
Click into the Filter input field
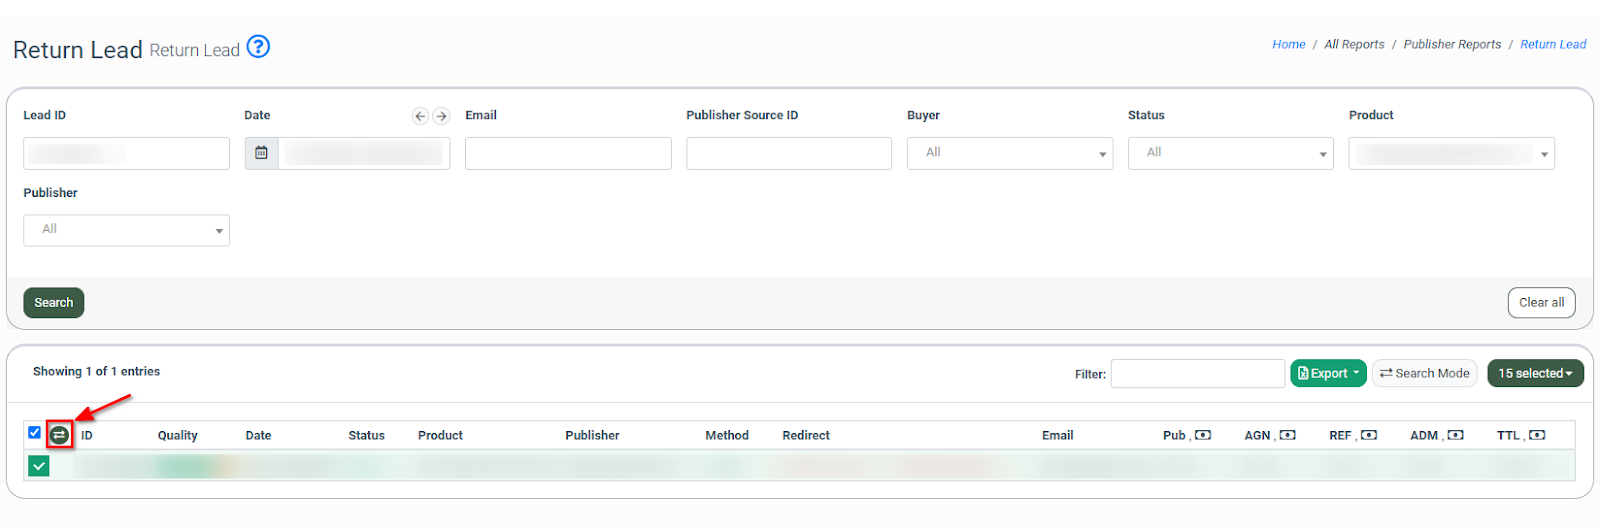tap(1197, 373)
